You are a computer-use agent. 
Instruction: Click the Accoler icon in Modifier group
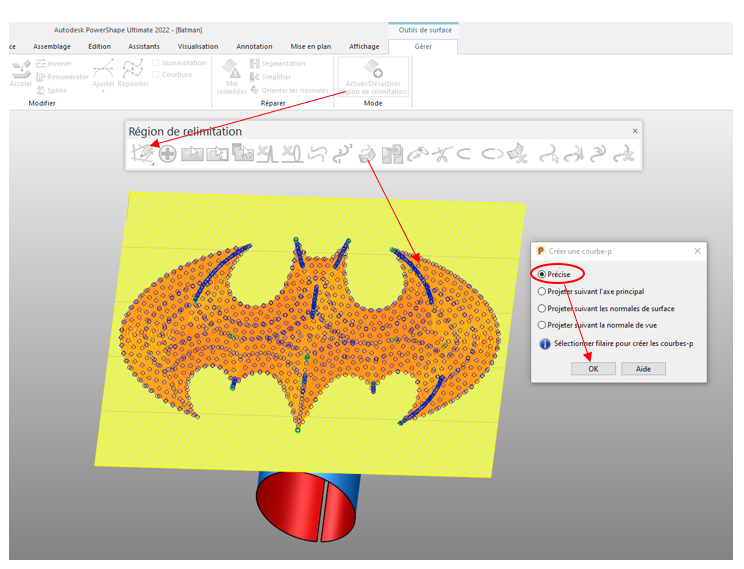(x=20, y=68)
